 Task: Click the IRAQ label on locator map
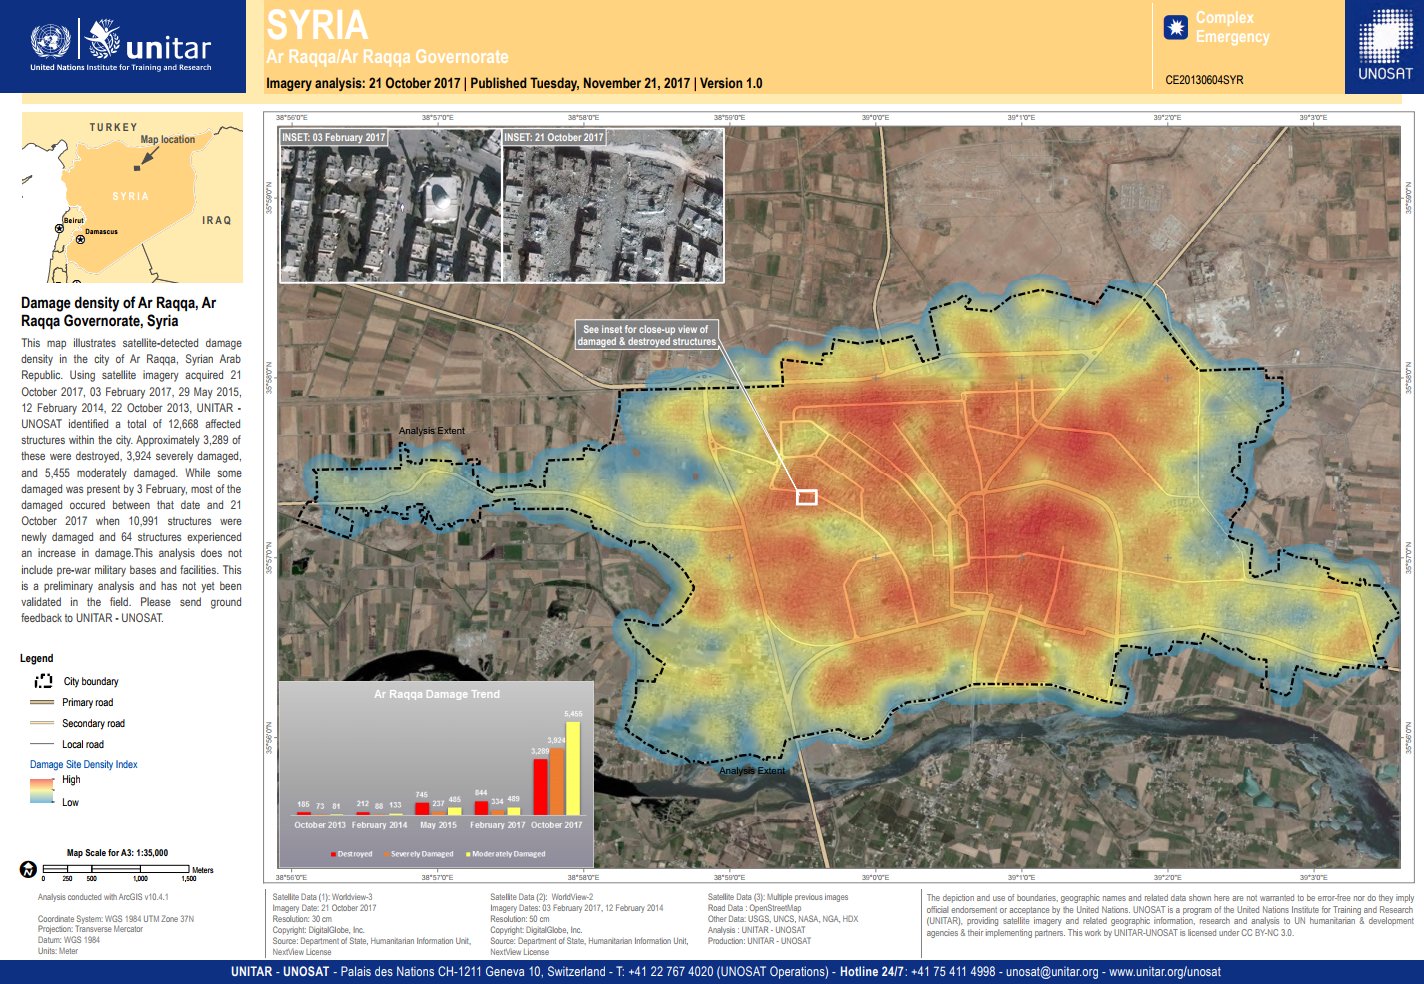click(217, 220)
